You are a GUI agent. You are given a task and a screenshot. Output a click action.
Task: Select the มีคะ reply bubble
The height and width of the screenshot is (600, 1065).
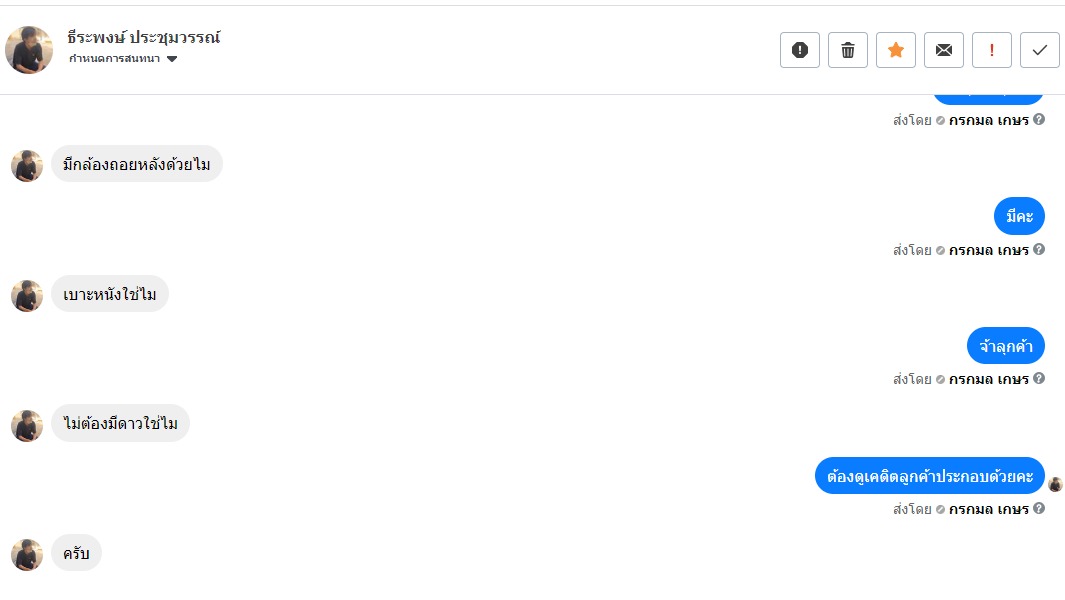pyautogui.click(x=1019, y=217)
